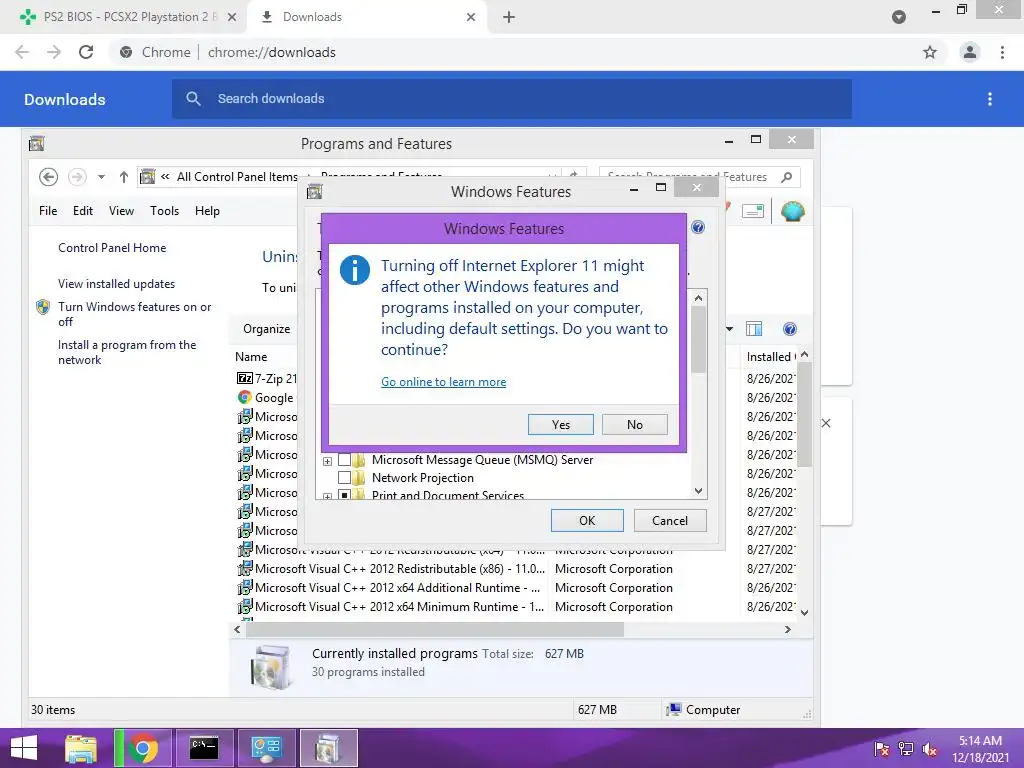Click the Explorer back arrow button
This screenshot has height=768, width=1024.
click(x=48, y=177)
